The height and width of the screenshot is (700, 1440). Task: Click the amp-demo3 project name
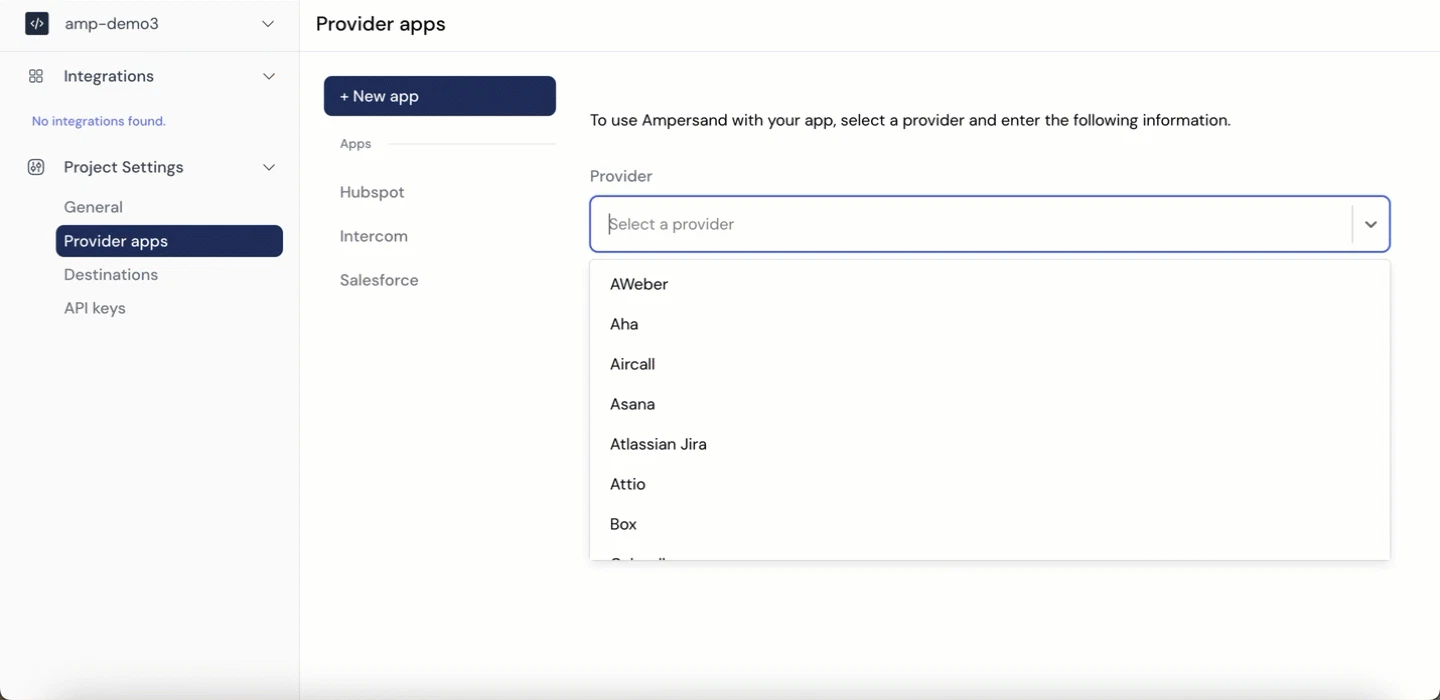(x=112, y=24)
